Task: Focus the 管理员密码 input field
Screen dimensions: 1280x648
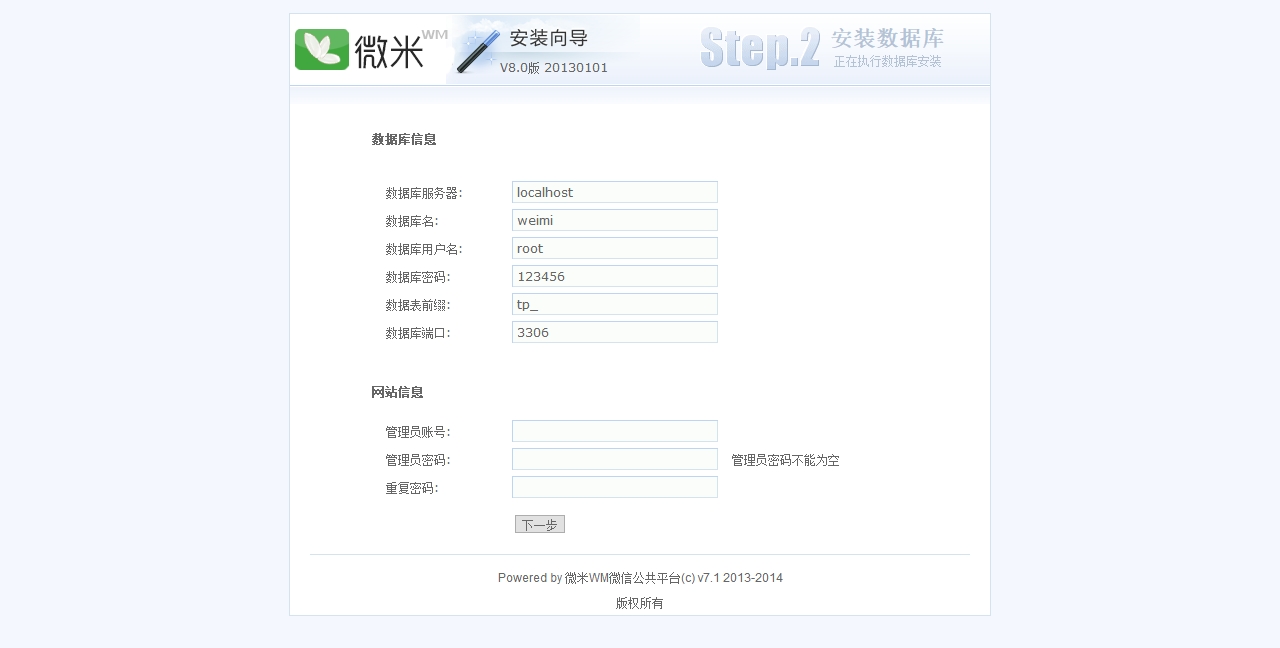Action: click(615, 459)
